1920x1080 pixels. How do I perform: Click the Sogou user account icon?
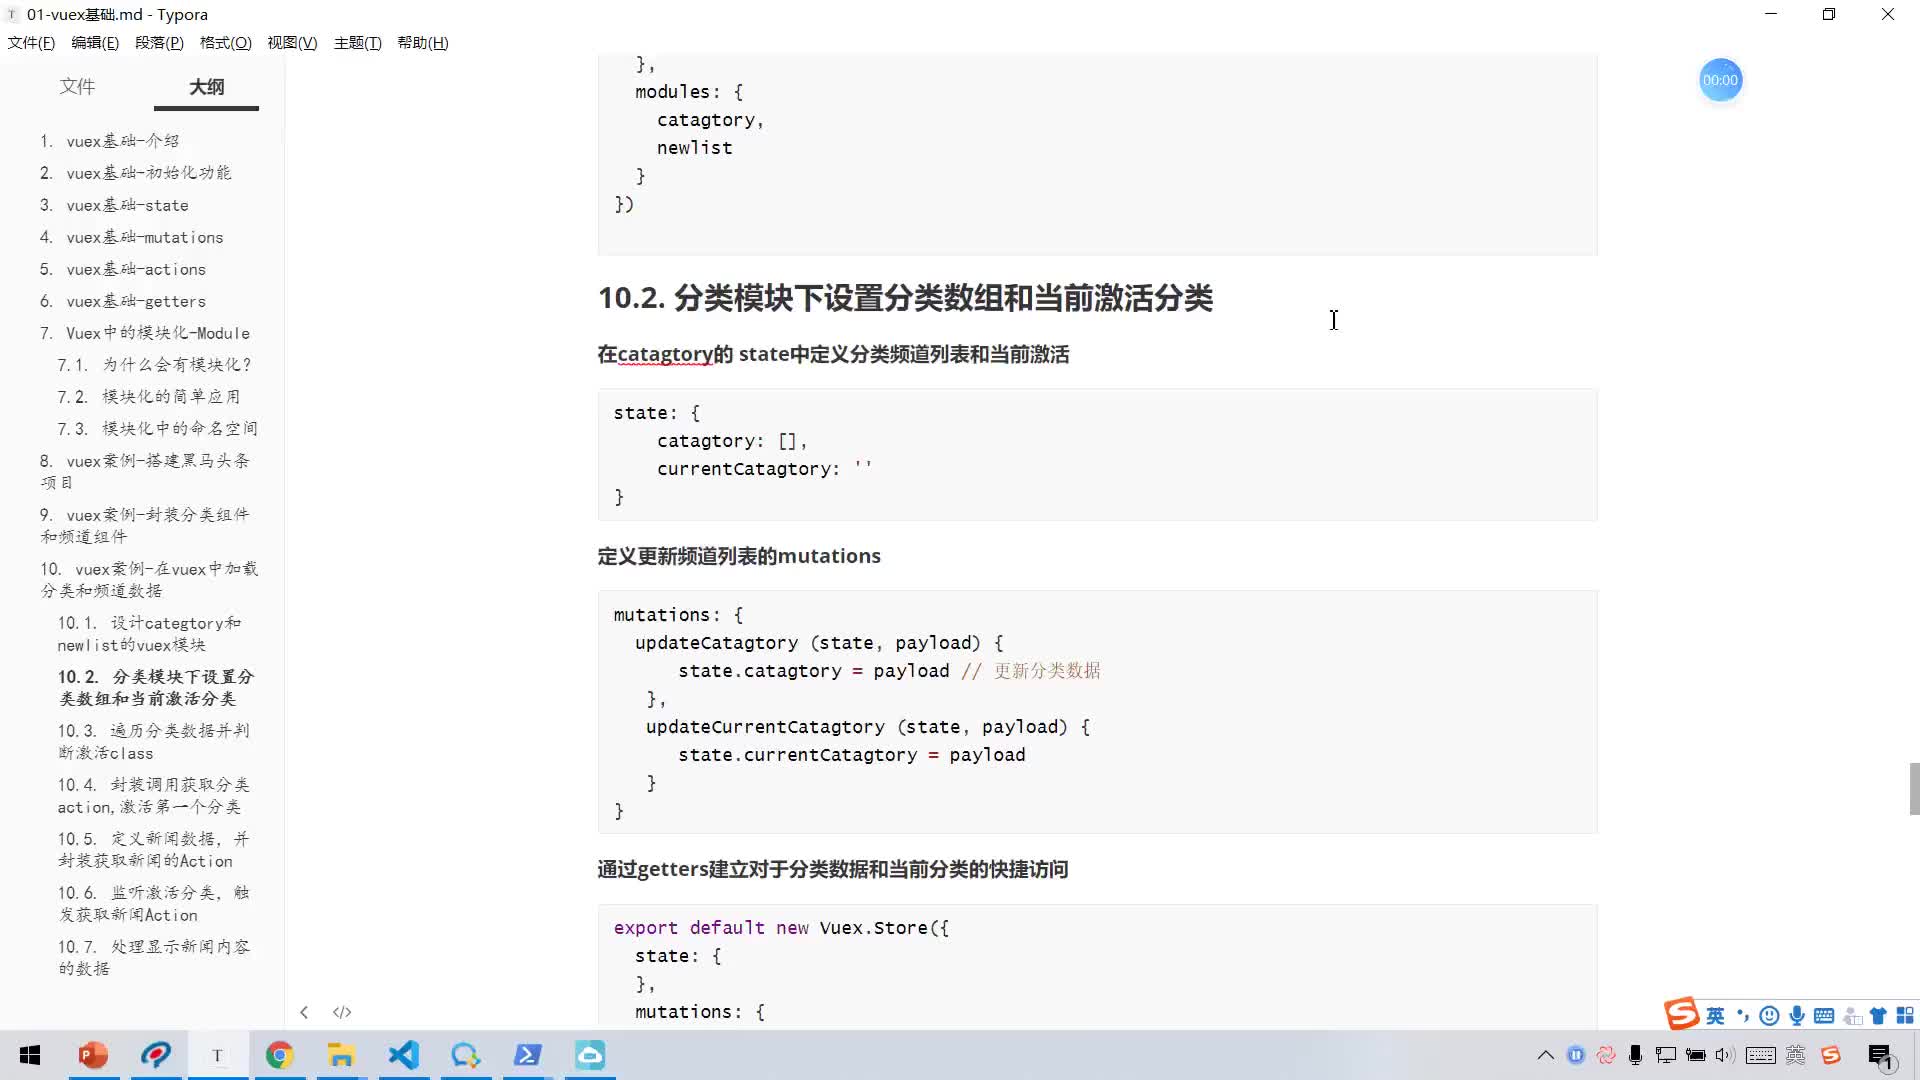point(1852,1016)
